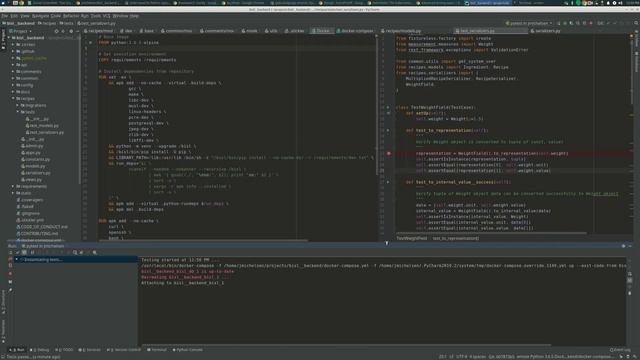Open the Python Console tool window tab

click(188, 350)
